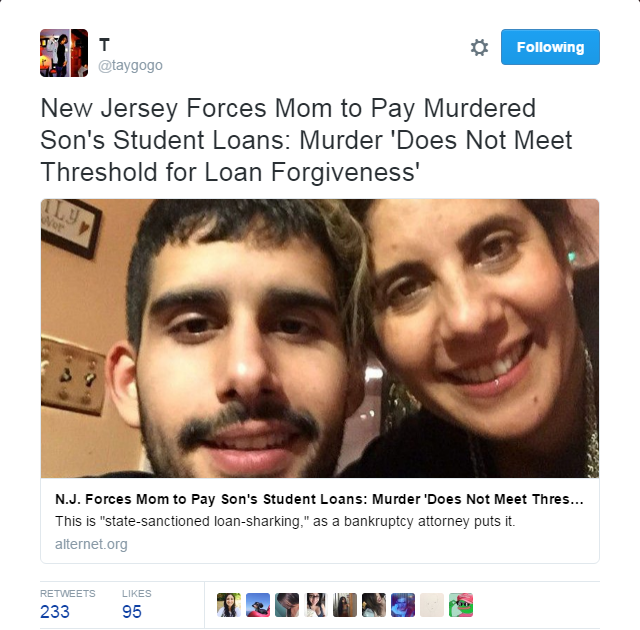Open the purple-blue liker avatar

click(403, 605)
